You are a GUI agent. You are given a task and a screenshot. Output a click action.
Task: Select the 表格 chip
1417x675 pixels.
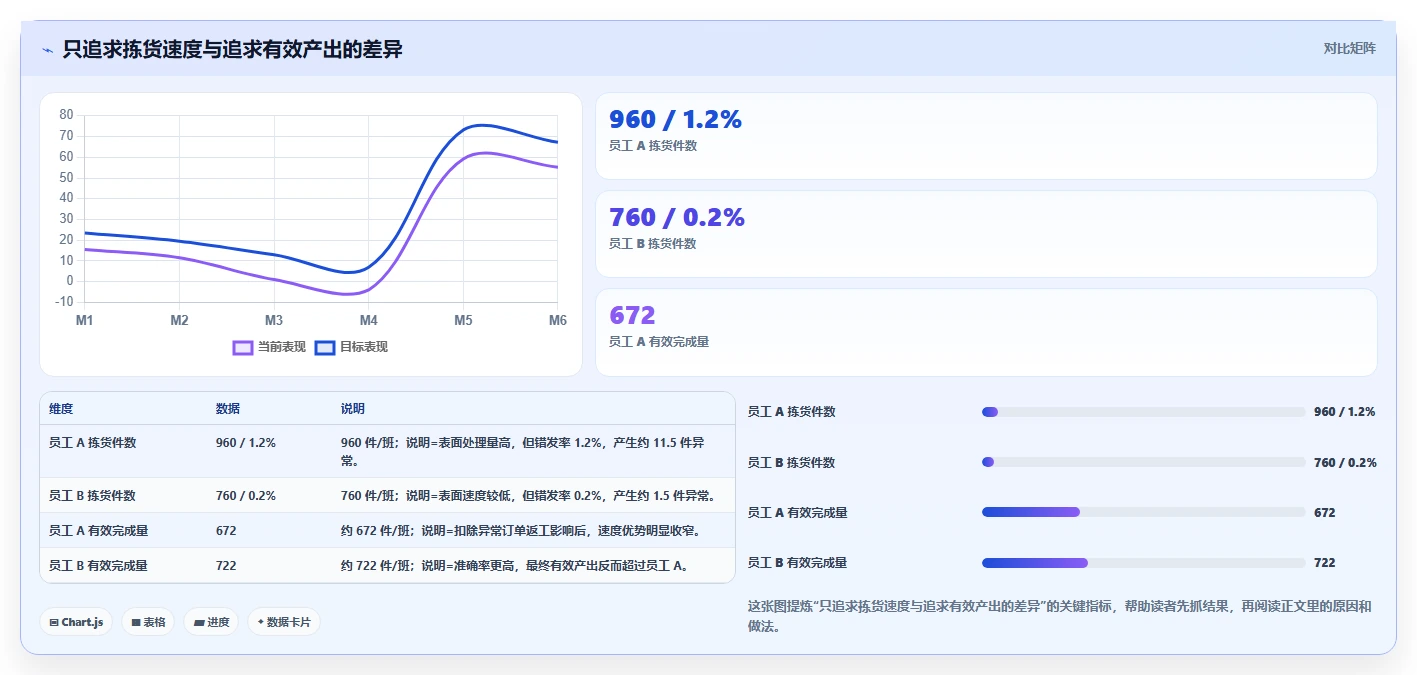point(148,622)
